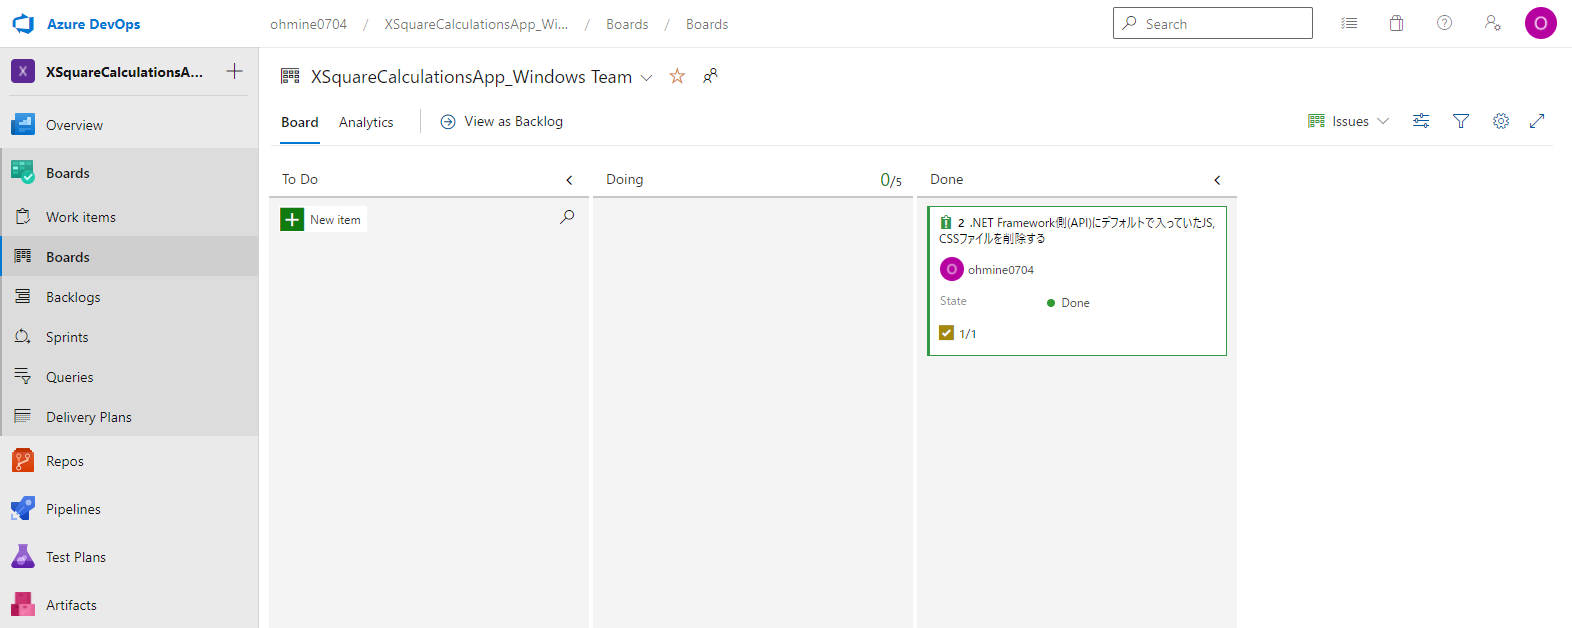Switch to the Board tab
Viewport: 1572px width, 628px height.
pyautogui.click(x=300, y=122)
